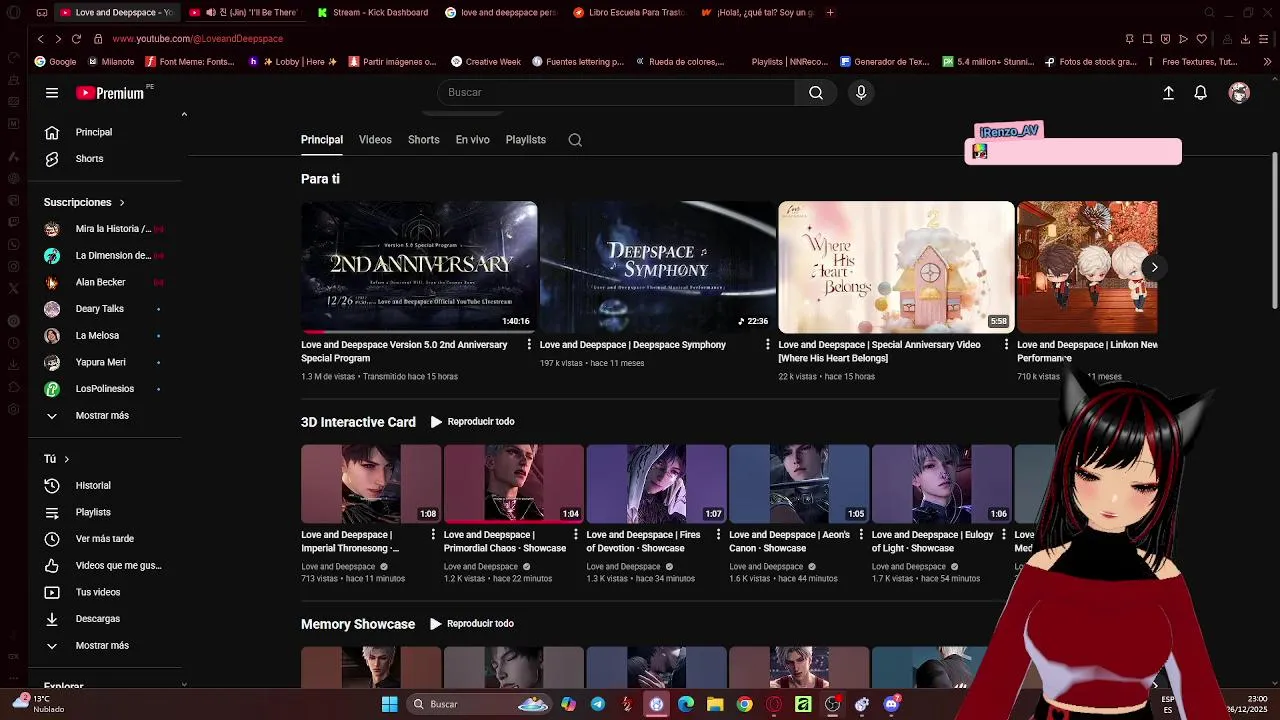Play all Memory Showcase videos
The height and width of the screenshot is (720, 1280).
pyautogui.click(x=472, y=624)
